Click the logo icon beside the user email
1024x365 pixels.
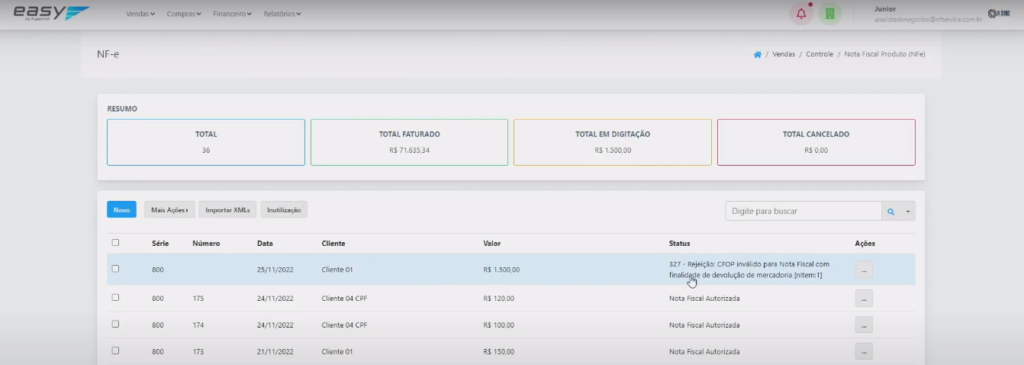tap(999, 14)
